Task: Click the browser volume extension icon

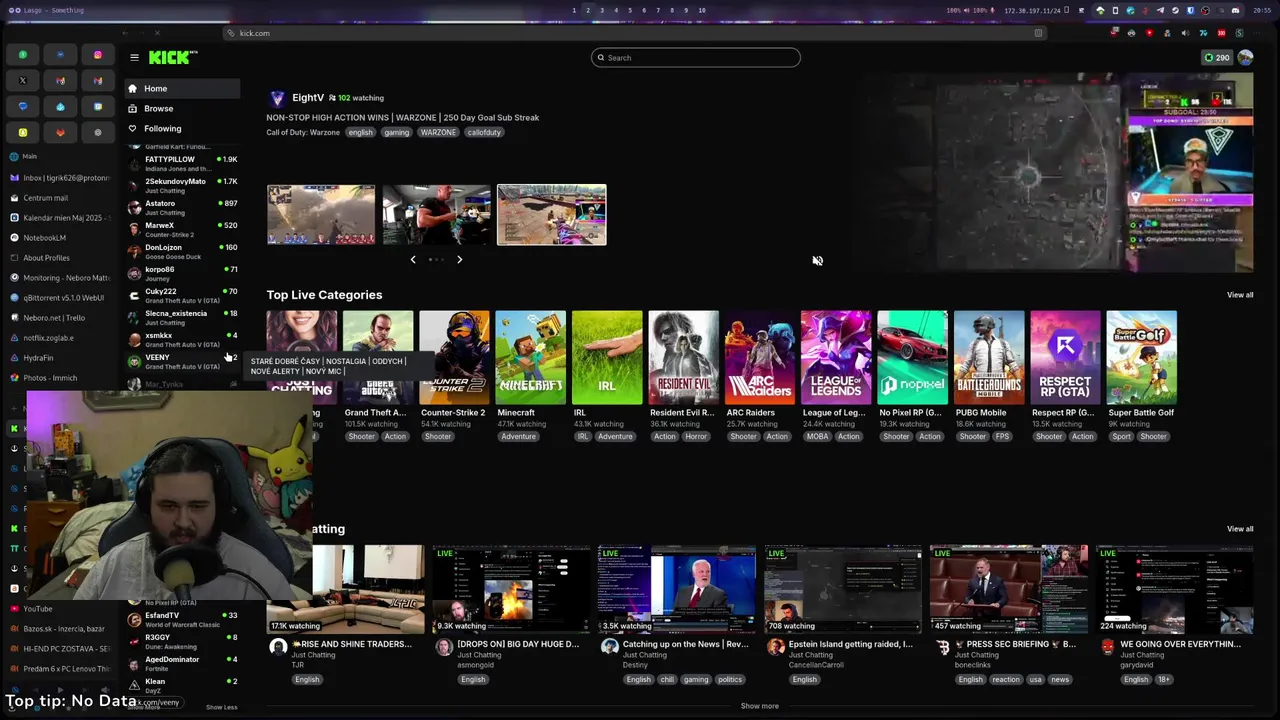Action: (1185, 33)
